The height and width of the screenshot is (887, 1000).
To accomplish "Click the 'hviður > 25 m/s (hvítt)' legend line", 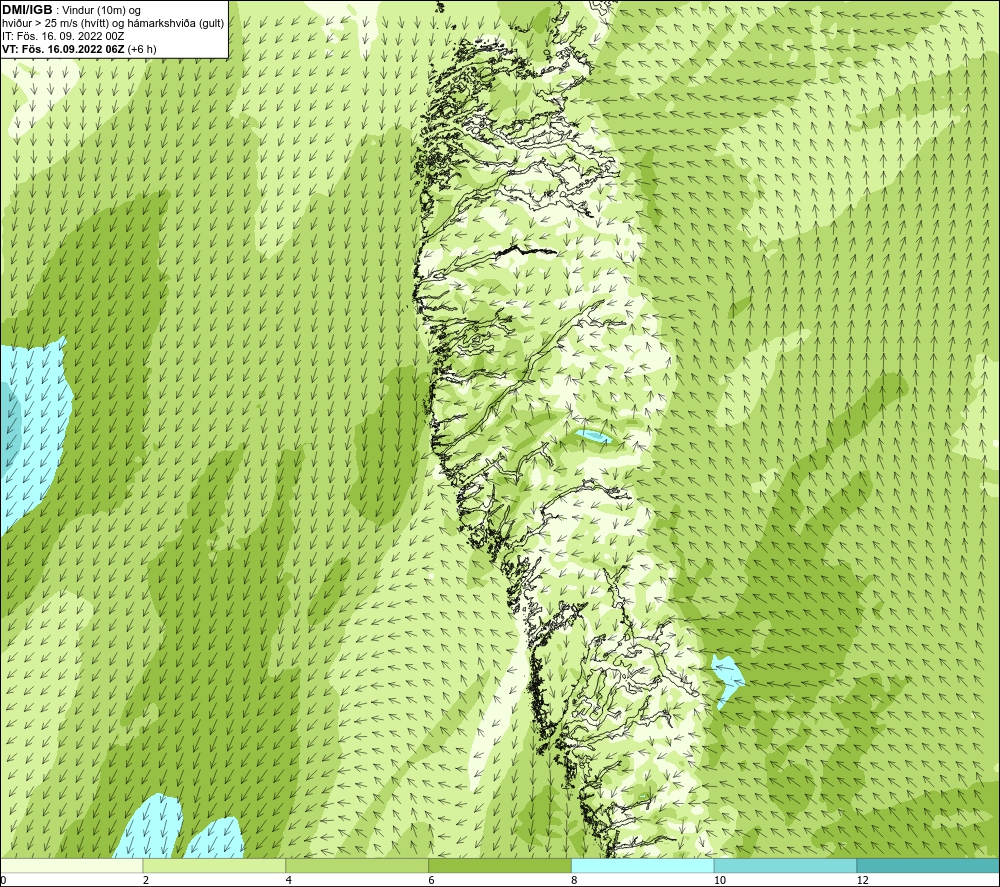I will click(113, 24).
